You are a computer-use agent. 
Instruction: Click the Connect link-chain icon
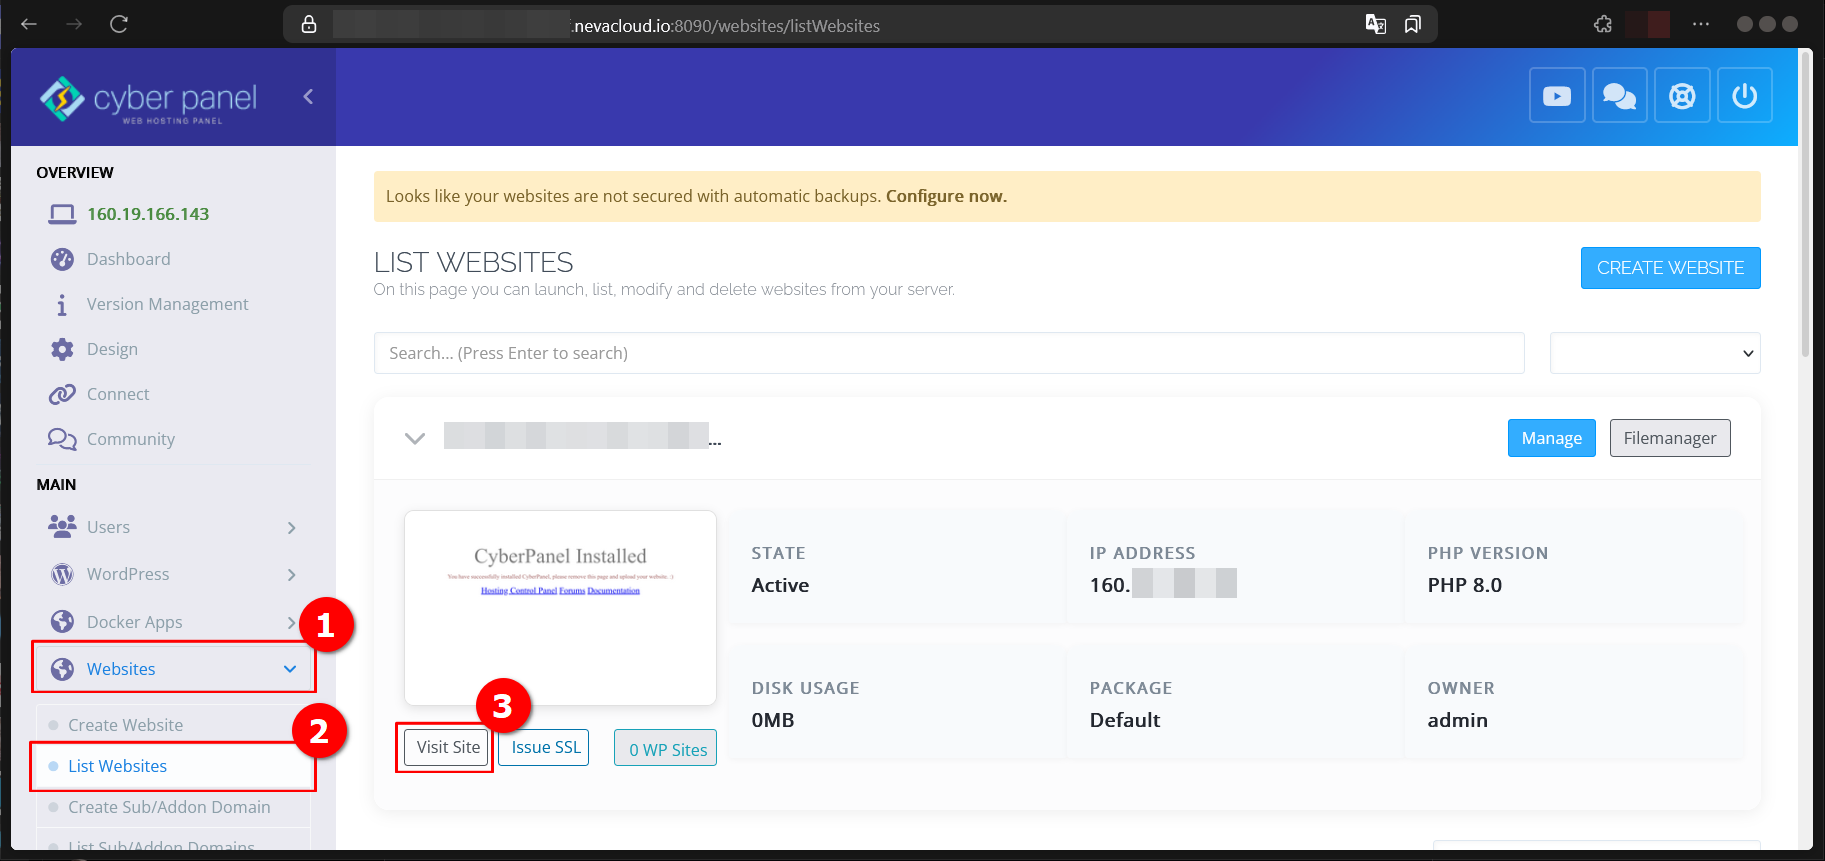click(62, 394)
